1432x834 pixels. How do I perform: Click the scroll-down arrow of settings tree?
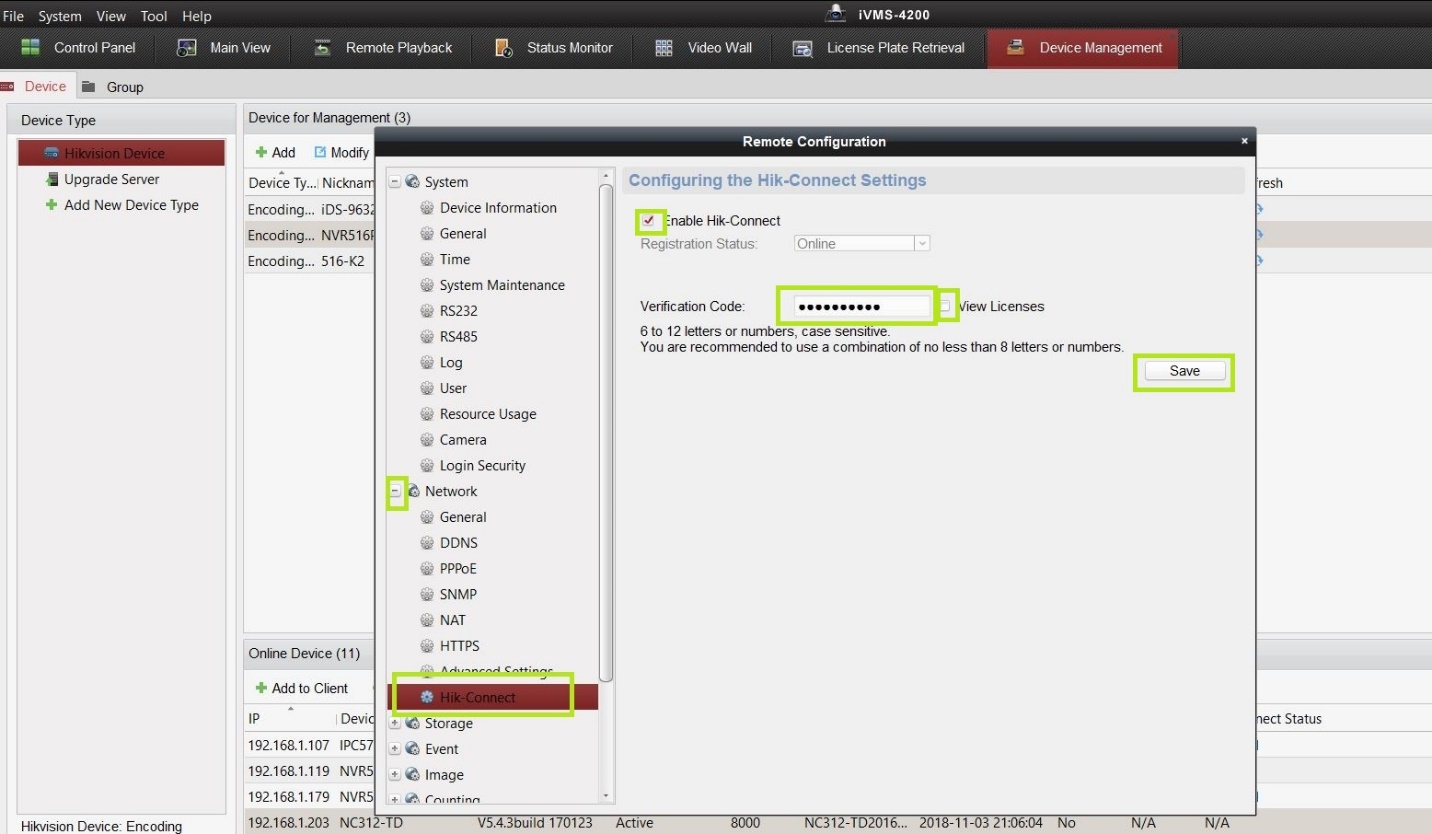click(606, 796)
